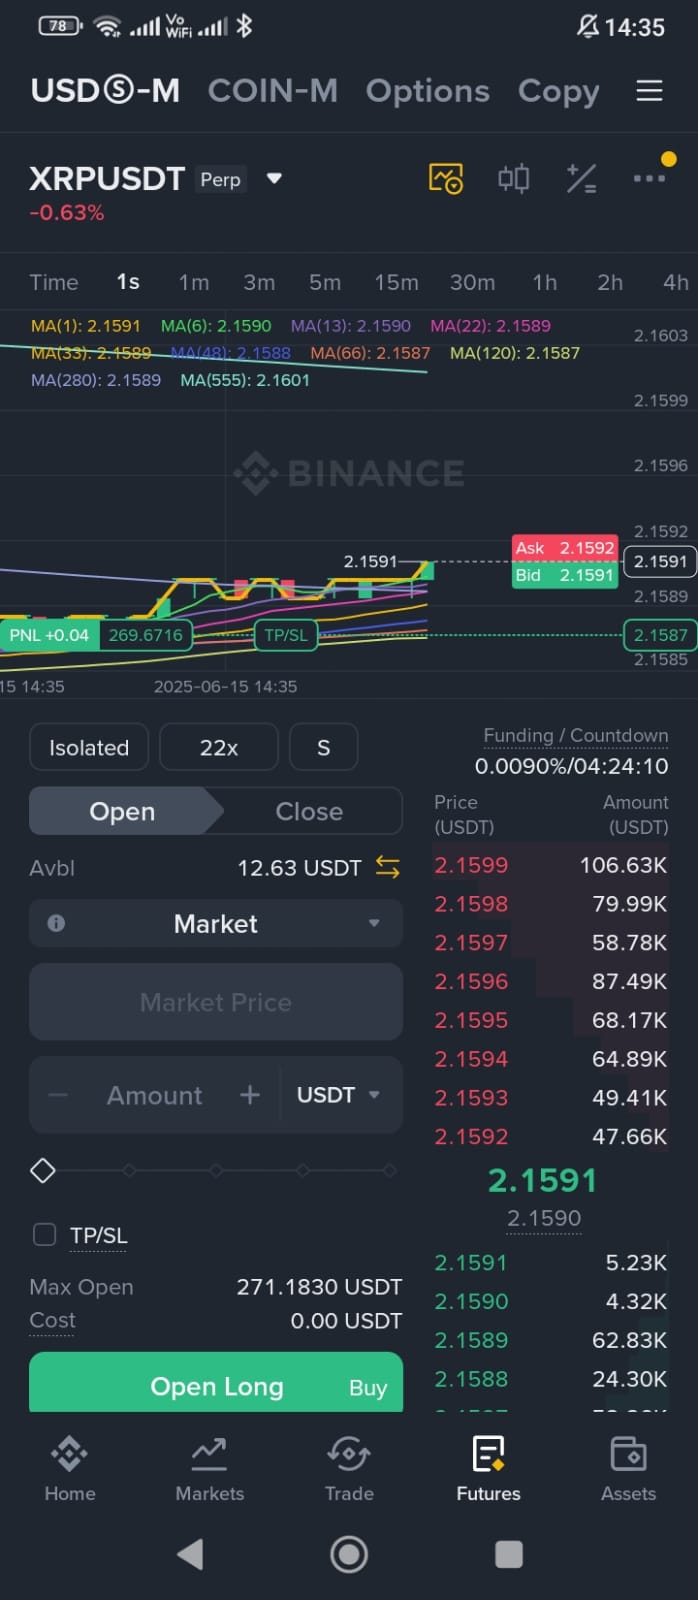Tap the Android recent apps square button
Image resolution: width=698 pixels, height=1600 pixels.
click(509, 1554)
